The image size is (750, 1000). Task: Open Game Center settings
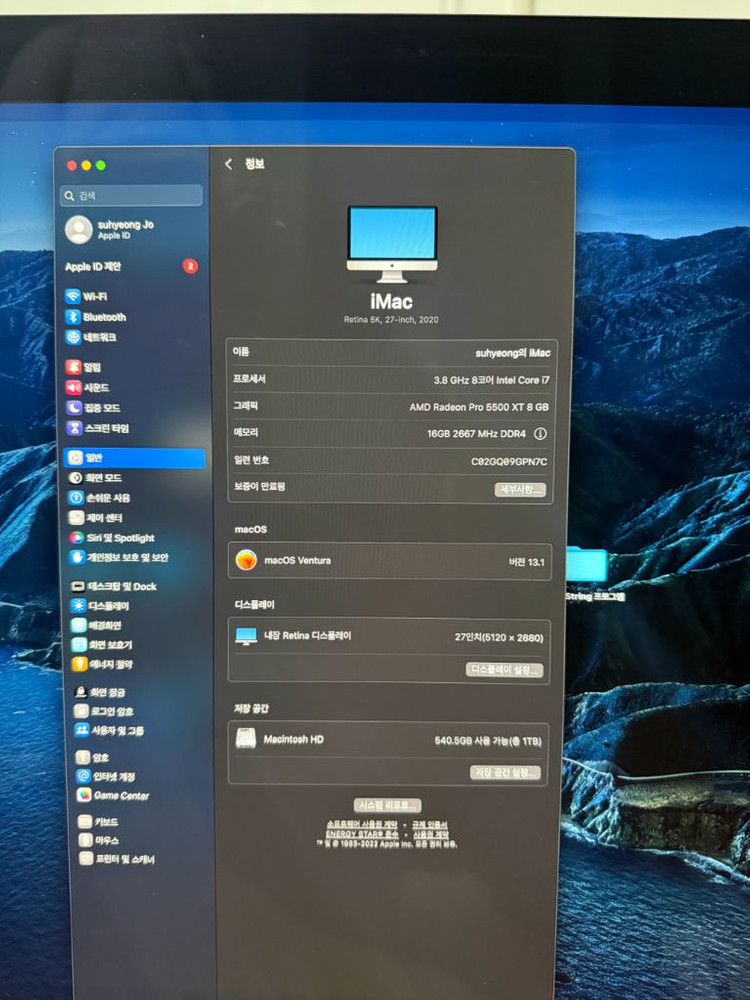120,796
